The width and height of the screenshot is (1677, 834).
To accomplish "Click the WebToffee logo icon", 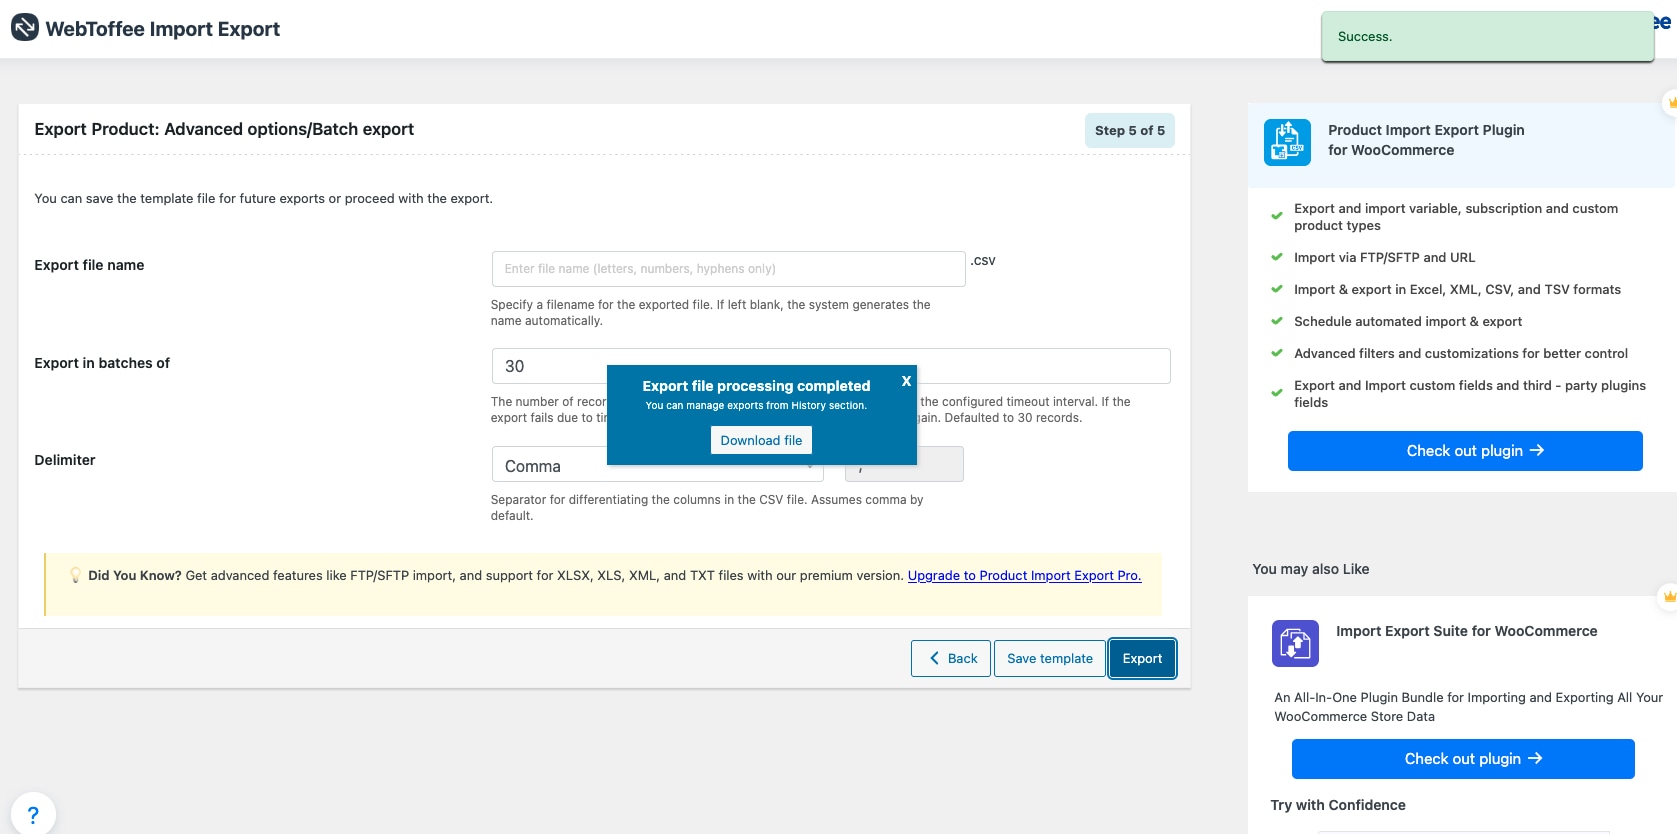I will tap(25, 28).
